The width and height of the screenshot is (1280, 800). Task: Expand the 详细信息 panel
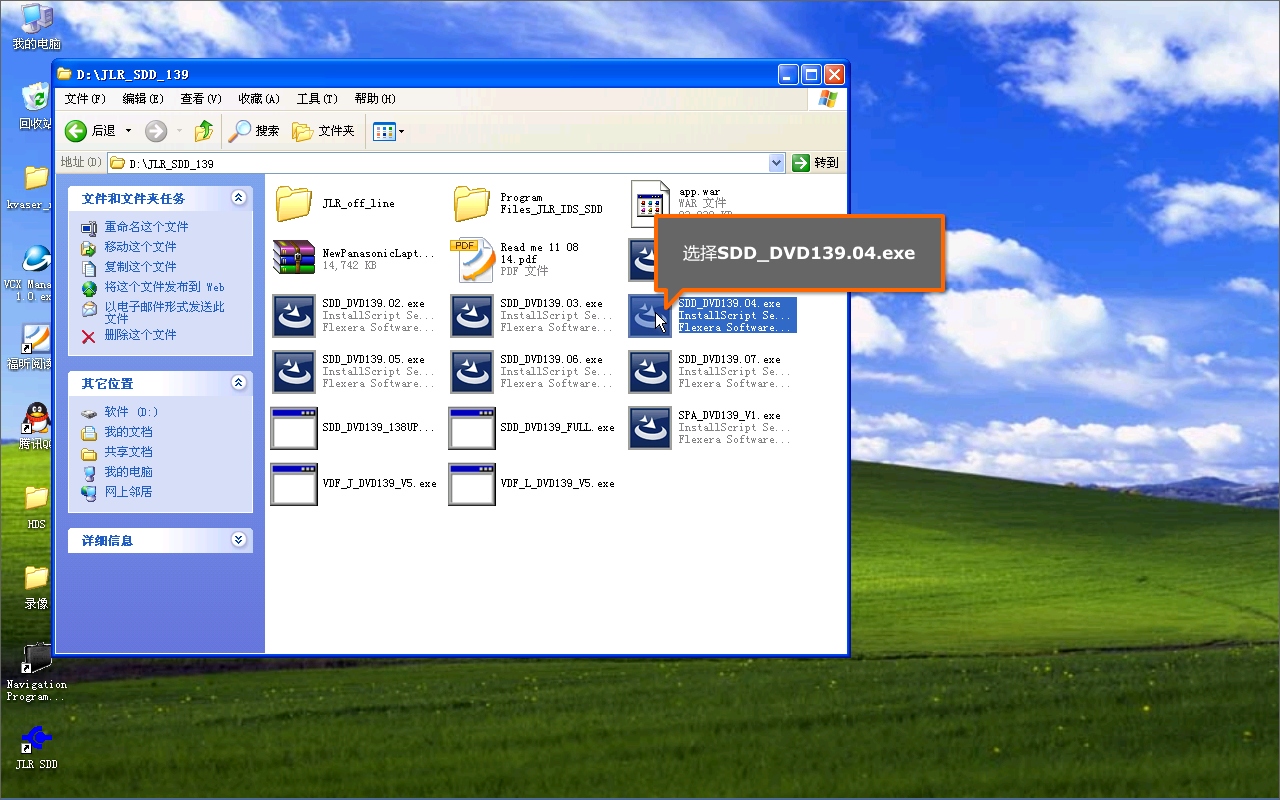pyautogui.click(x=238, y=540)
